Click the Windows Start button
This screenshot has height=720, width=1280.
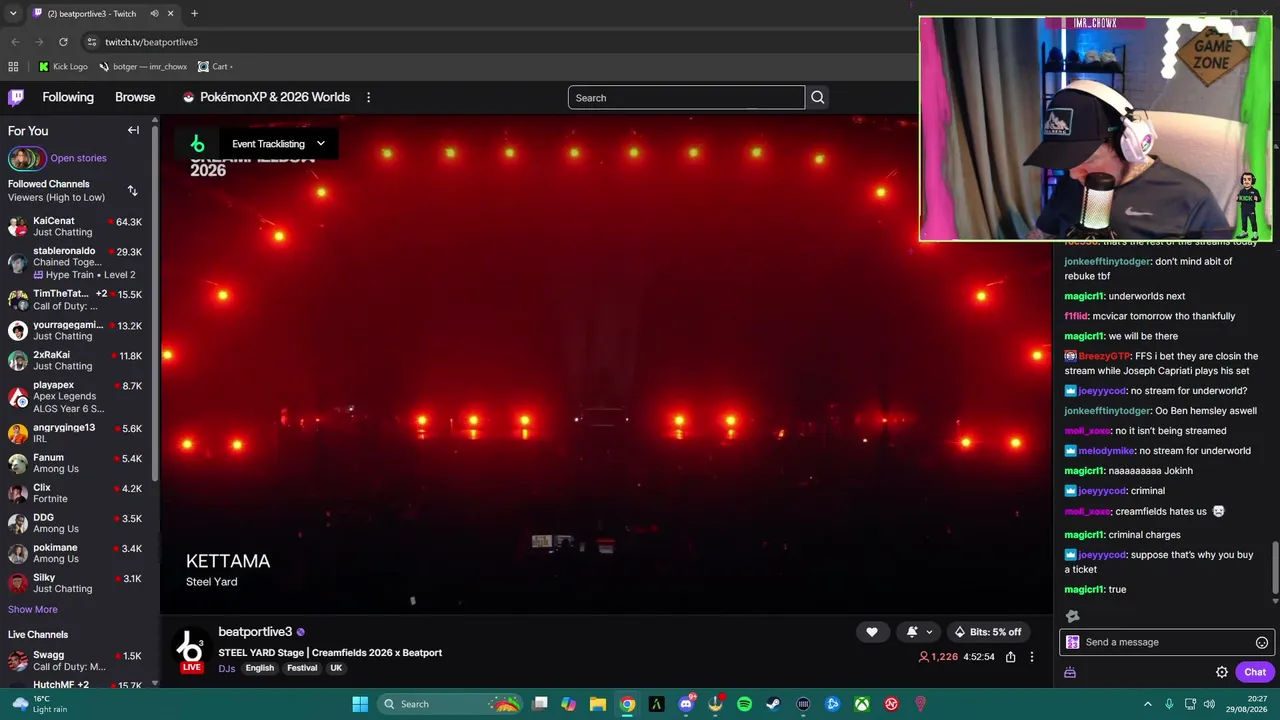point(360,704)
